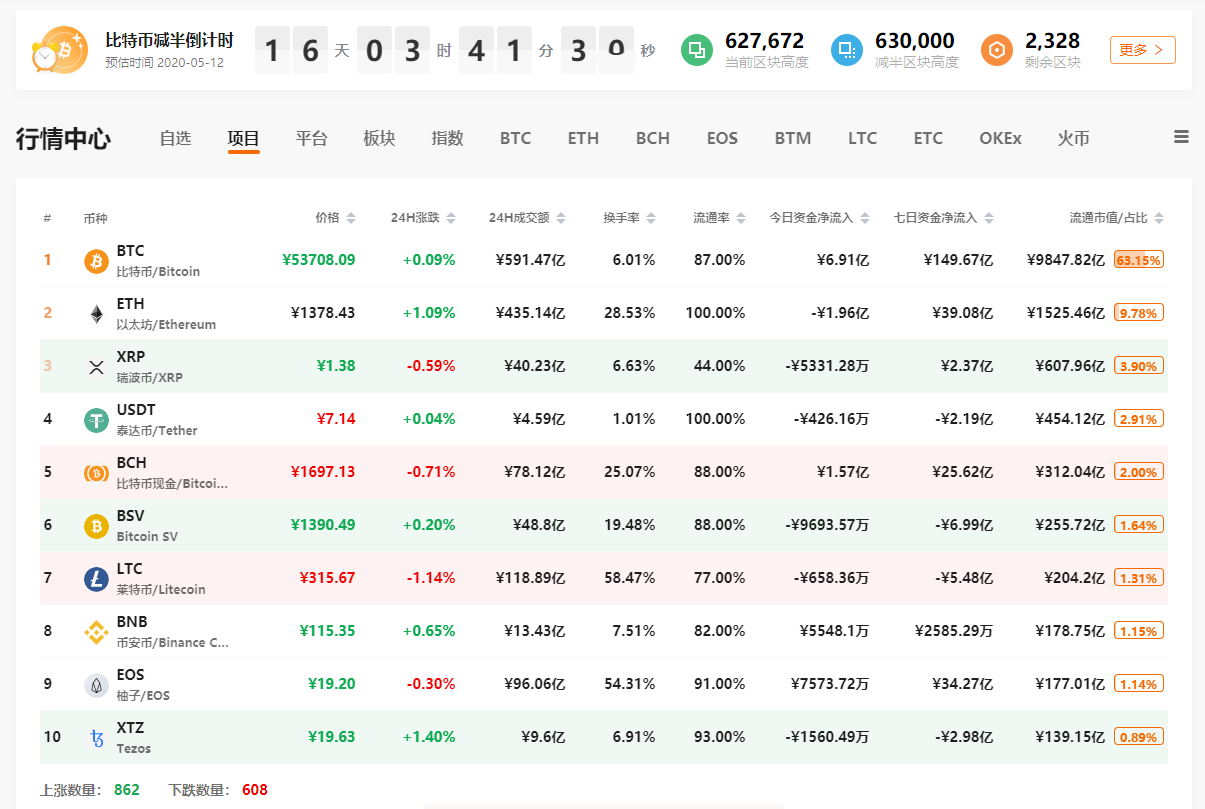The height and width of the screenshot is (809, 1205).
Task: Sort by 今日资金净流入 column arrows
Action: pyautogui.click(x=864, y=218)
